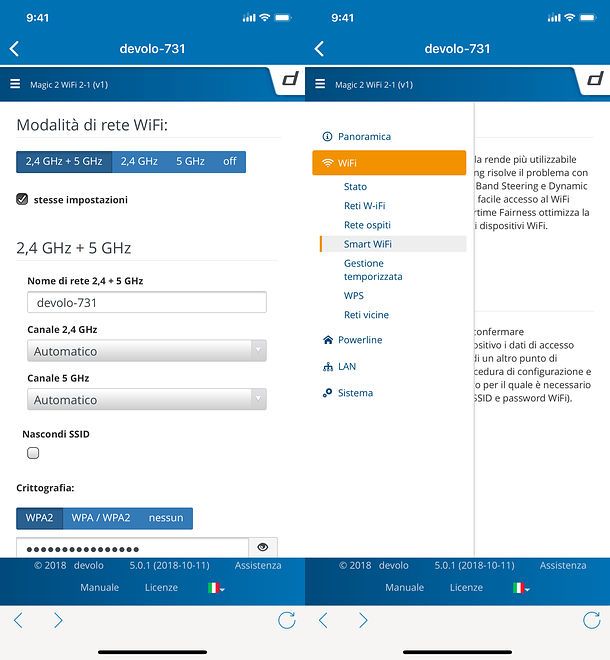Open the LAN menu section

pyautogui.click(x=347, y=367)
